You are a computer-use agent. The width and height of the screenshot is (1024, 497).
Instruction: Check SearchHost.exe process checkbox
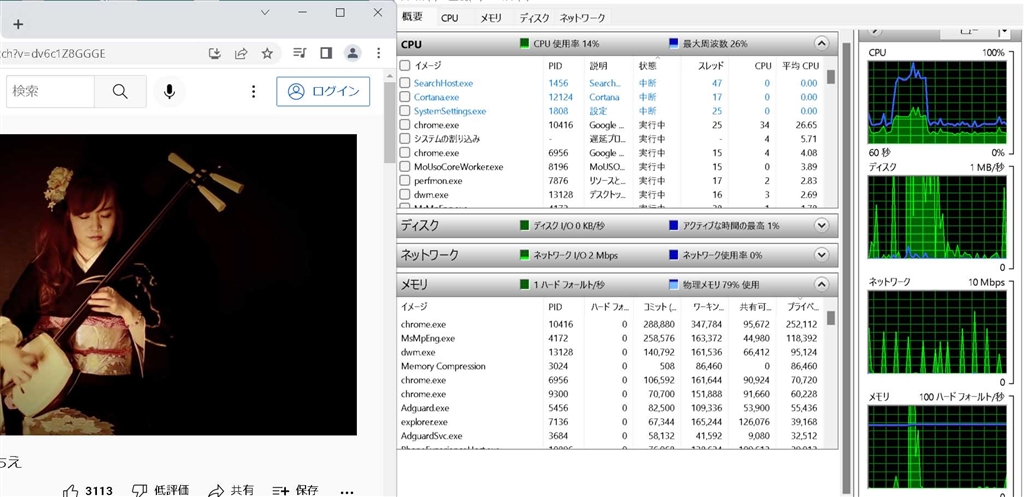click(405, 83)
